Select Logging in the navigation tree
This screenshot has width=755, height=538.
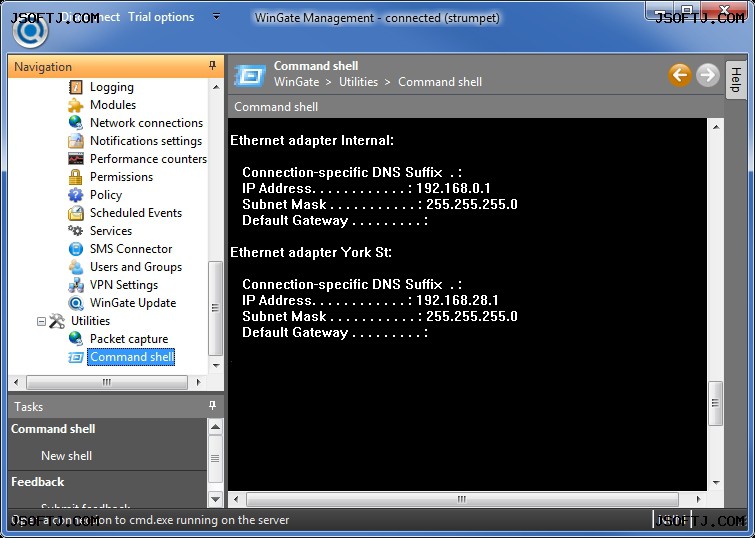pyautogui.click(x=112, y=87)
